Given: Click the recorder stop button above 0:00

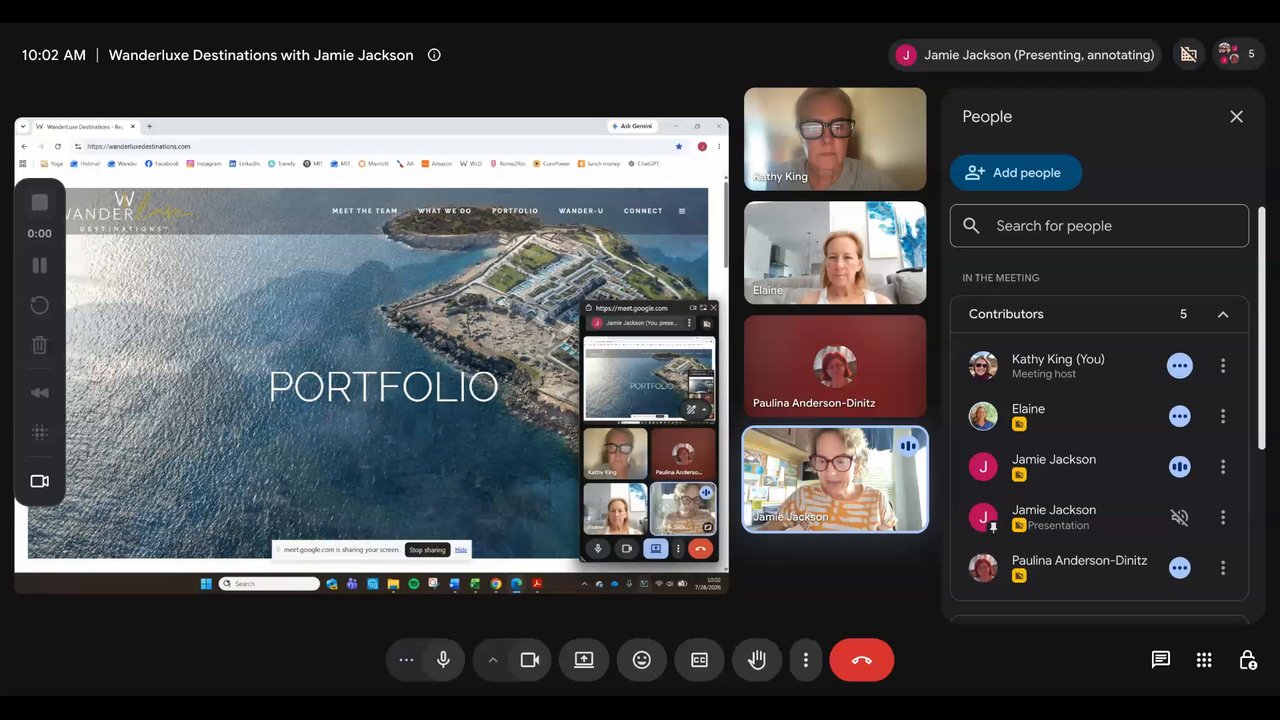Looking at the screenshot, I should click(40, 203).
